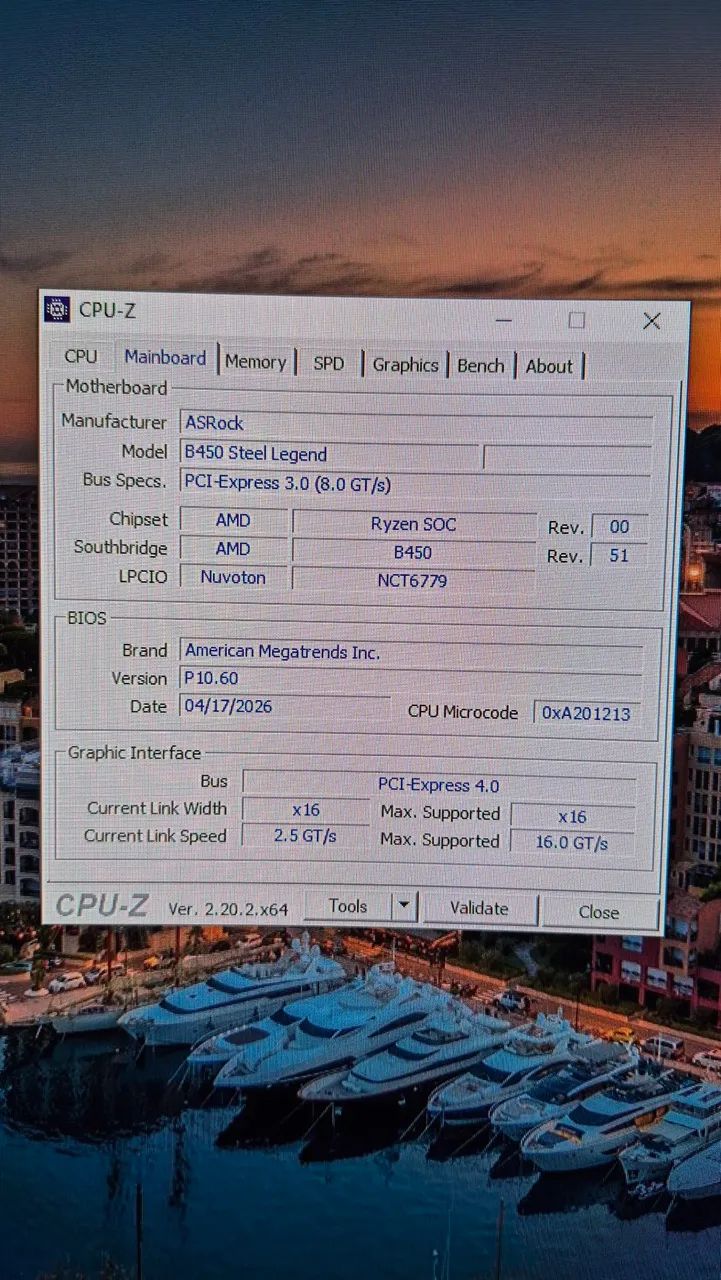Click the Southbridge Rev. value 51

point(619,556)
